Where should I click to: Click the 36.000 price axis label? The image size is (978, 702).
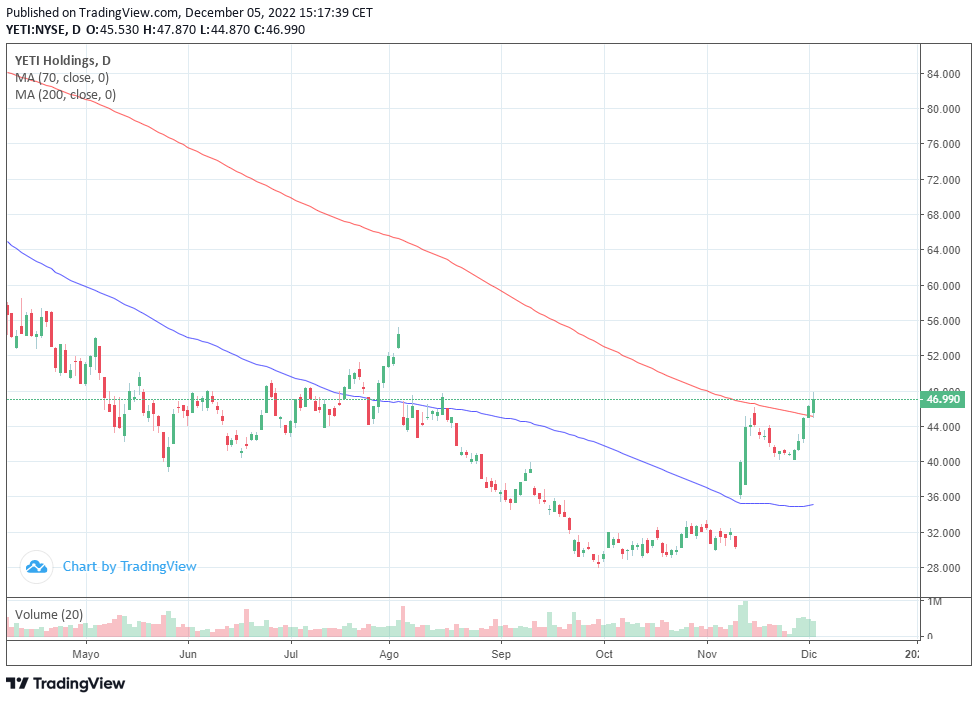click(x=943, y=497)
